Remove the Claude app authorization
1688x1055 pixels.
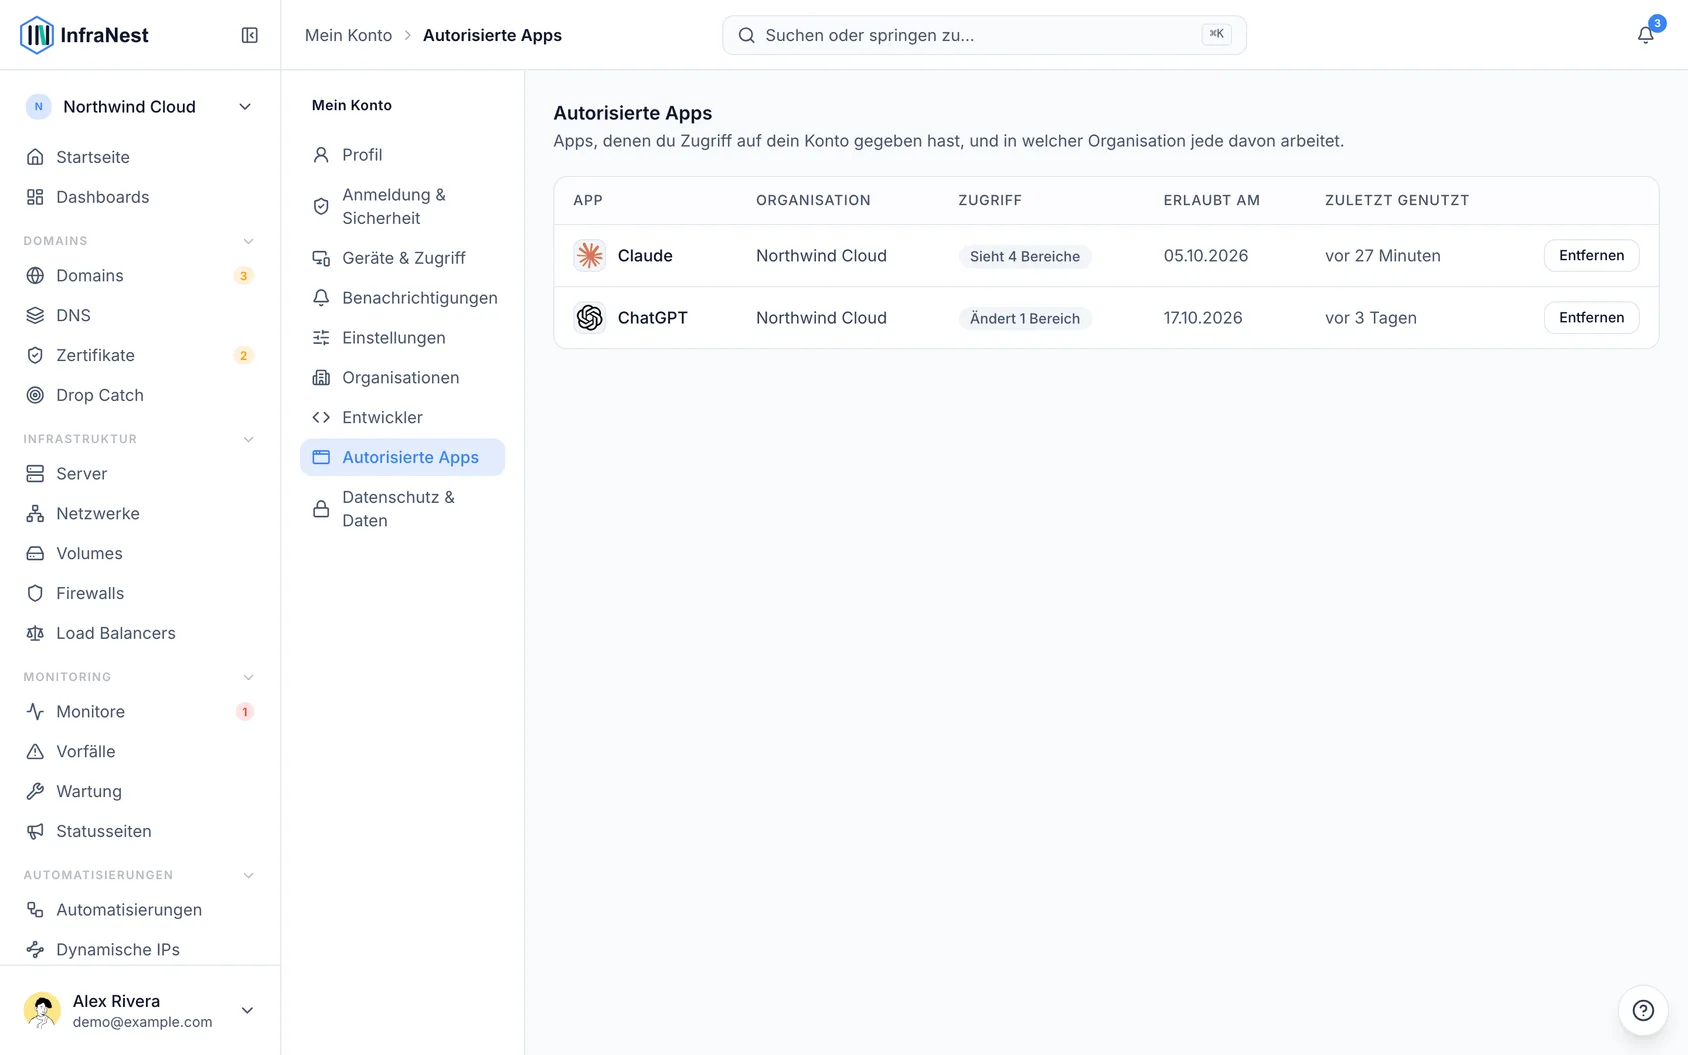click(1591, 256)
